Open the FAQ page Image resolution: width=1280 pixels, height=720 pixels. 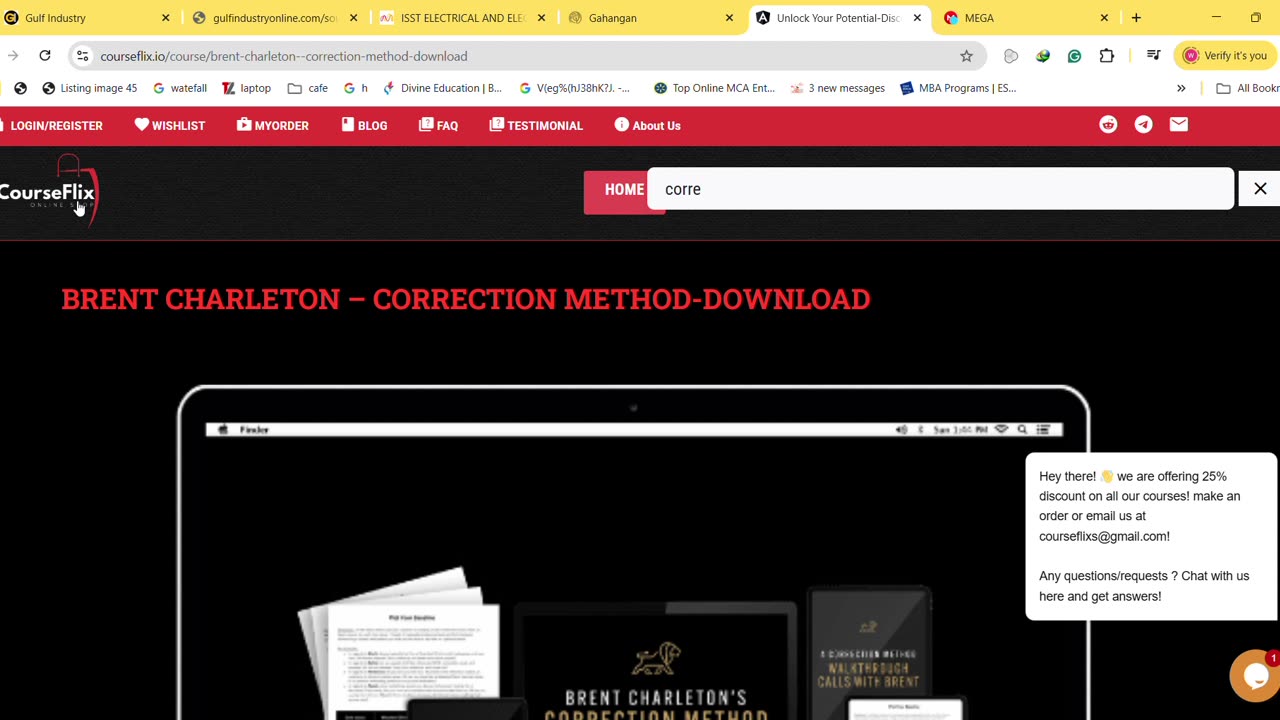tap(438, 126)
